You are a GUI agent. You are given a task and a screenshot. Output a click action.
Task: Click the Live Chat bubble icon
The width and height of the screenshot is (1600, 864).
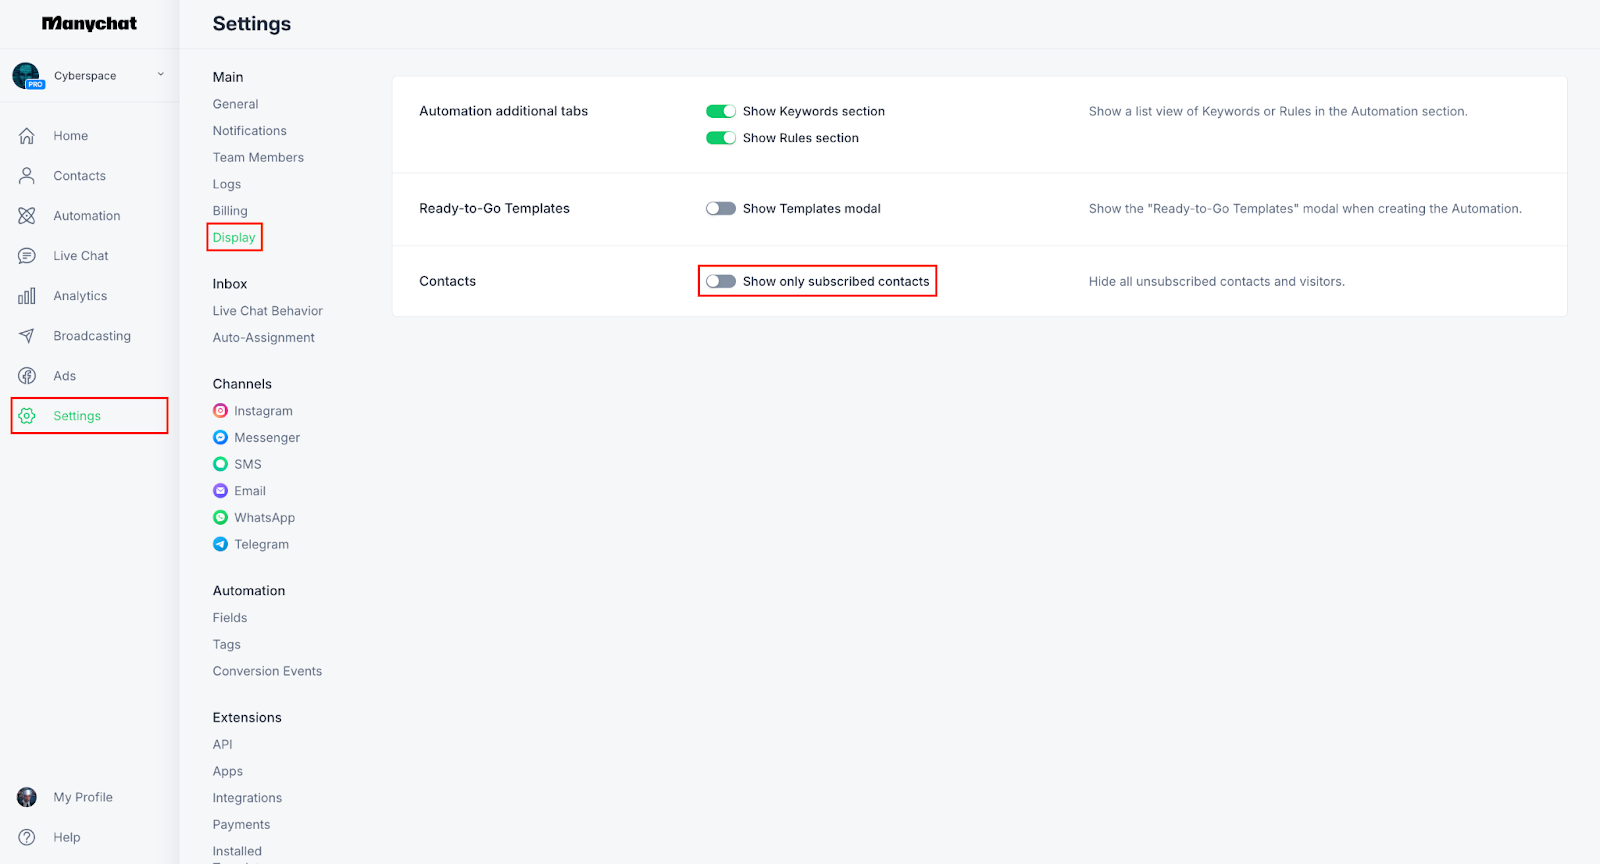(x=27, y=256)
